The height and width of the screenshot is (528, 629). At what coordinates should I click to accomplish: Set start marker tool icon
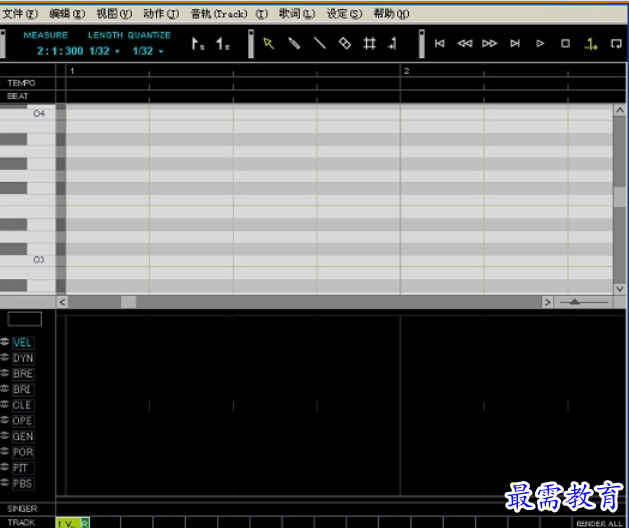coord(197,44)
